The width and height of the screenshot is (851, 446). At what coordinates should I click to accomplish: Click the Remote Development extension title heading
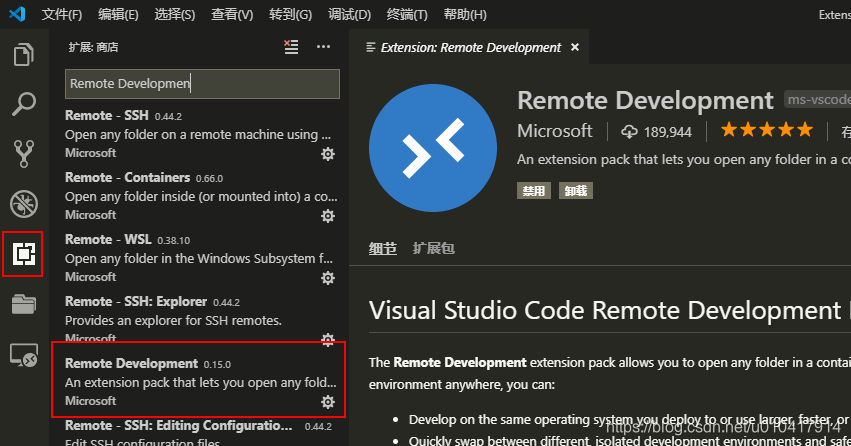click(x=645, y=100)
